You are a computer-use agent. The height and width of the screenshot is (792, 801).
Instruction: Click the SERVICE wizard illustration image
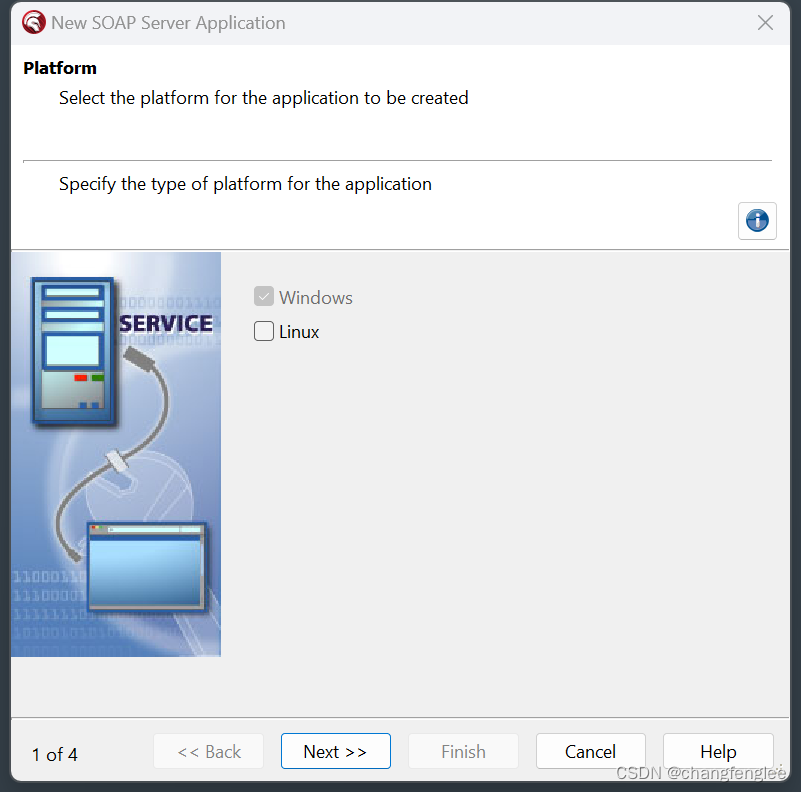pos(116,454)
